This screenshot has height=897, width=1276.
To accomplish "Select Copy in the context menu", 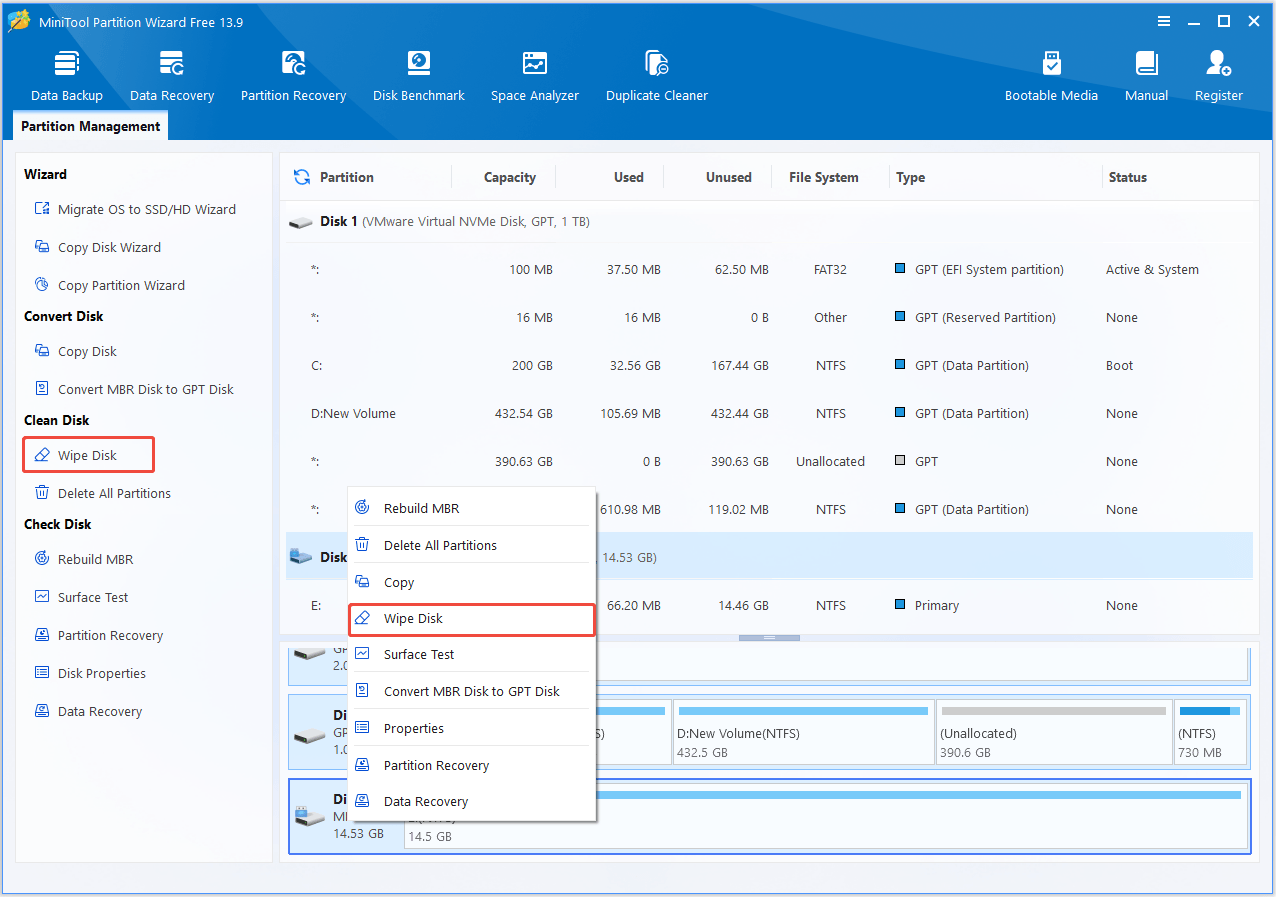I will tap(471, 582).
